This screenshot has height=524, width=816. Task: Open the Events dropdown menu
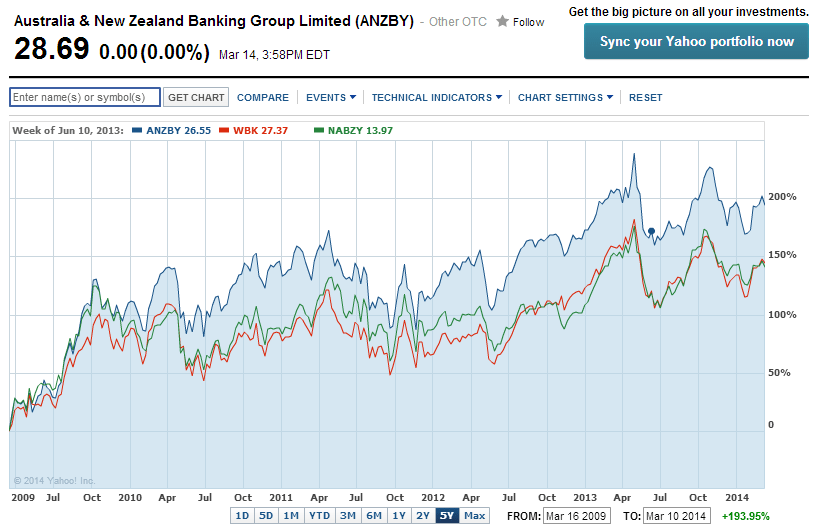click(x=331, y=97)
